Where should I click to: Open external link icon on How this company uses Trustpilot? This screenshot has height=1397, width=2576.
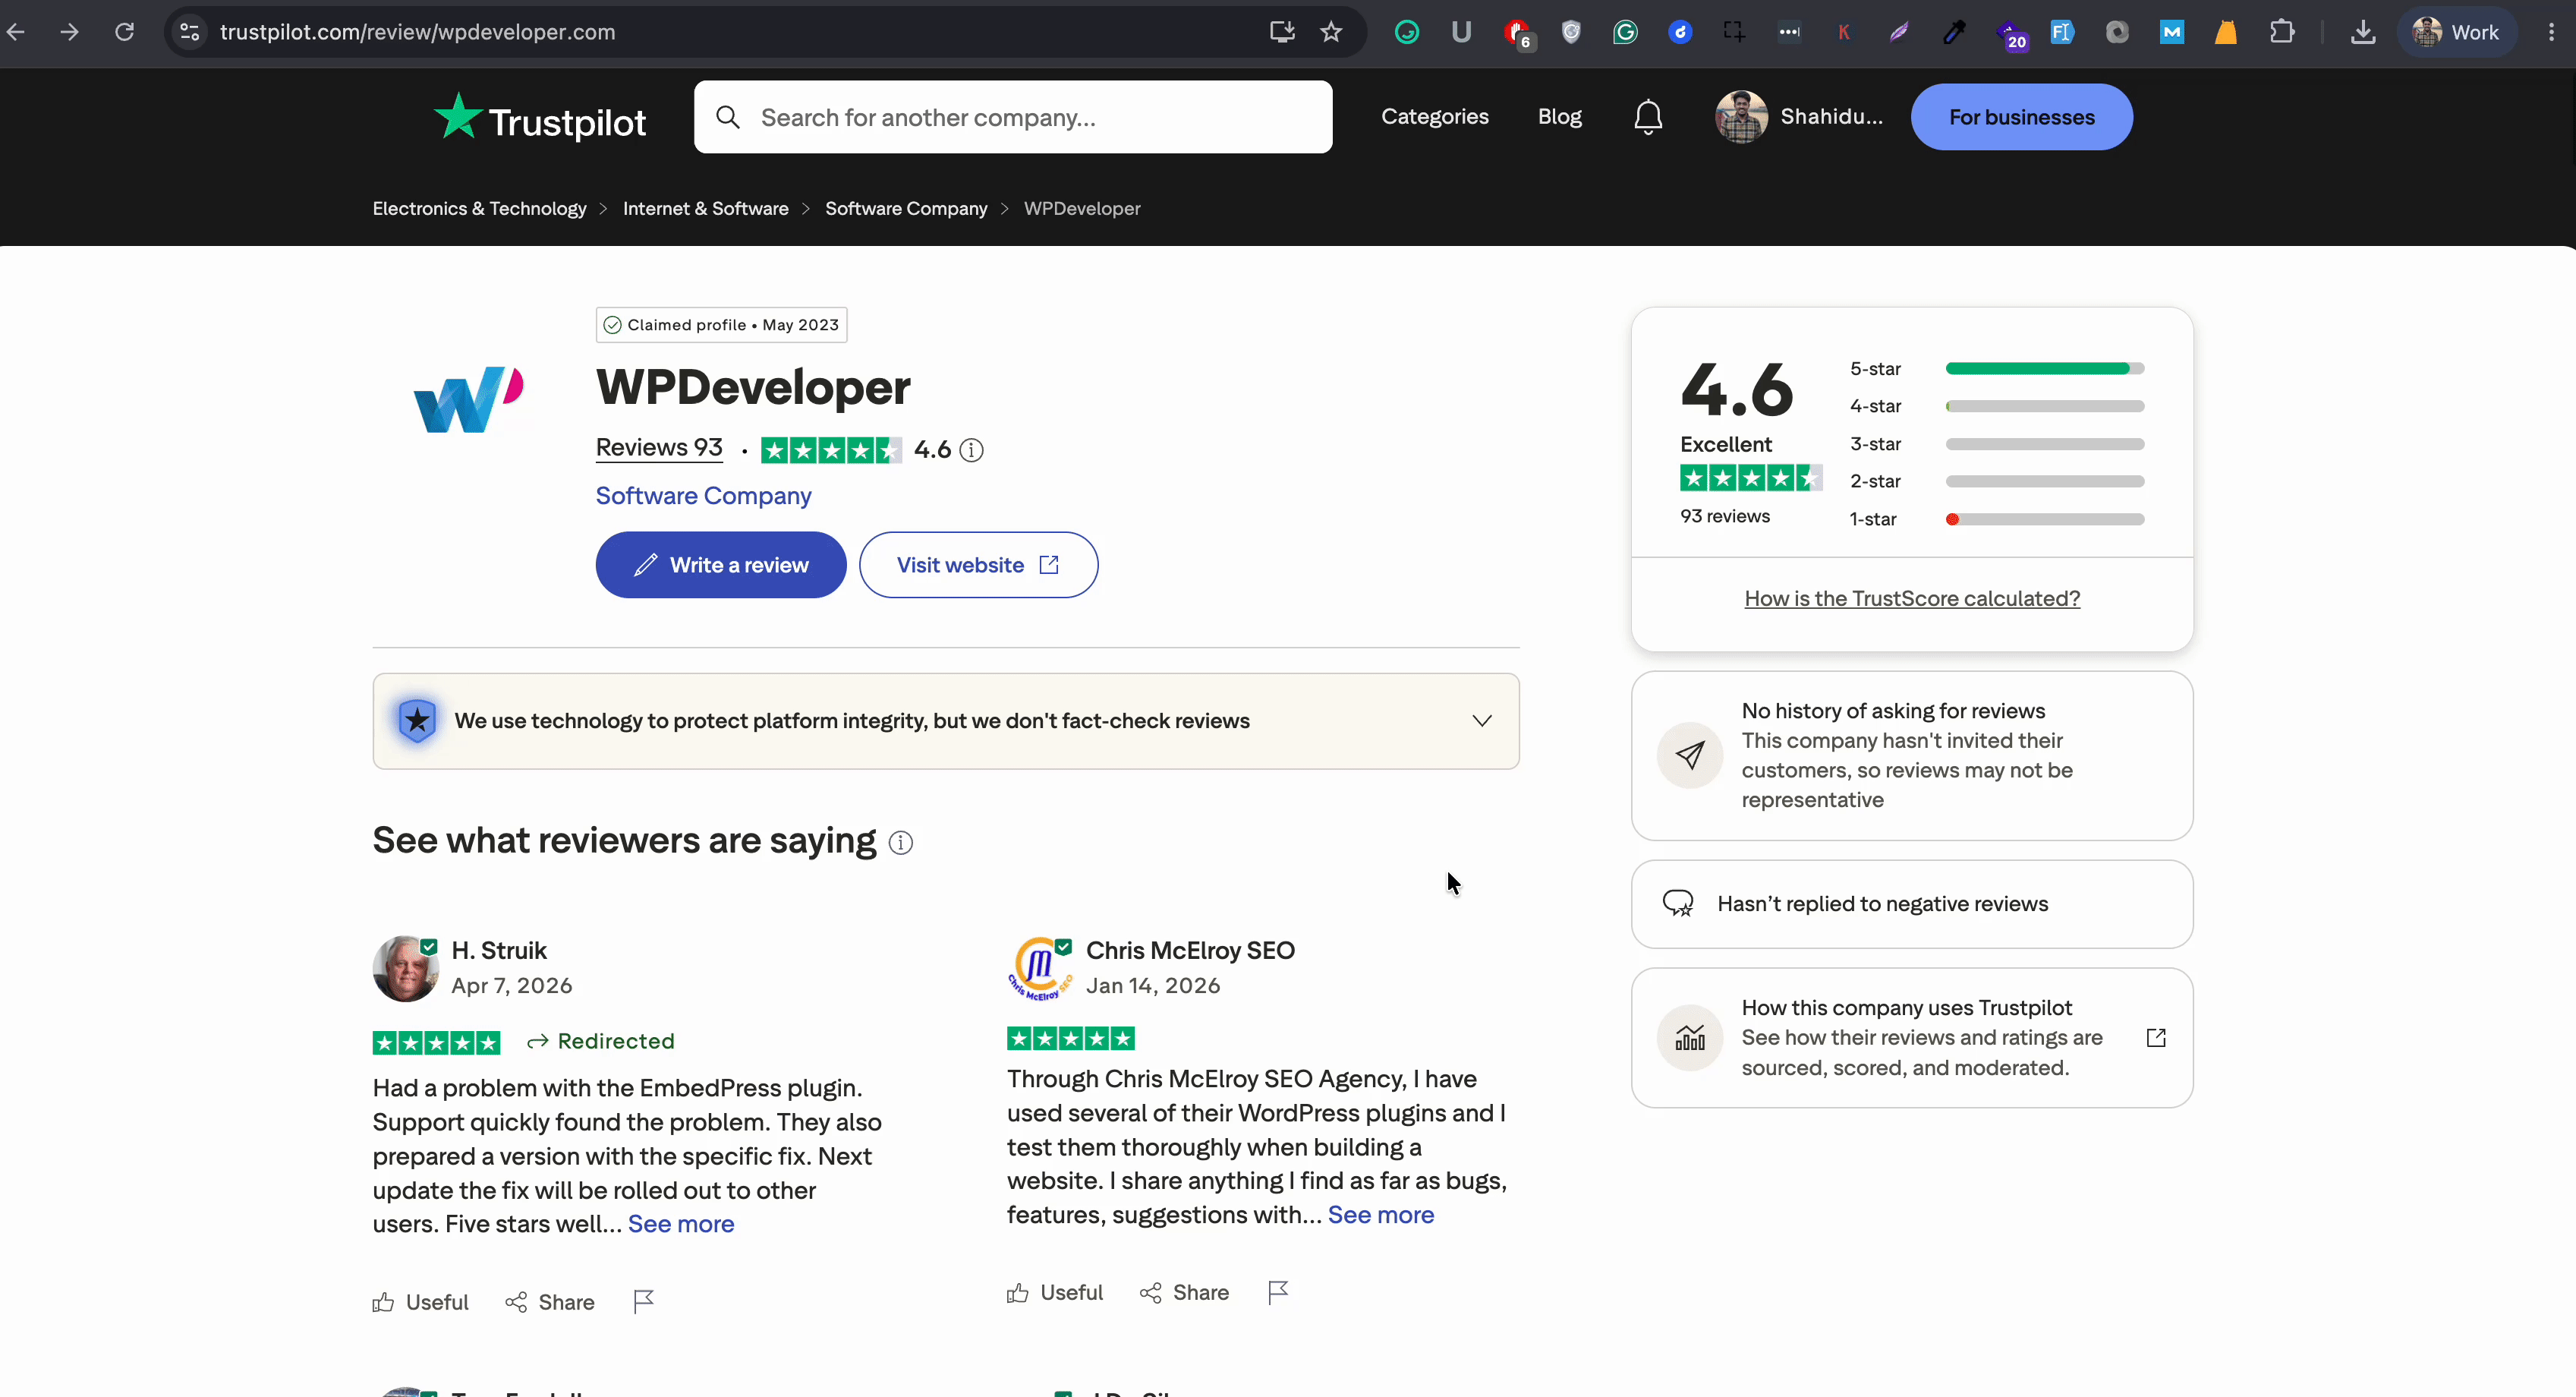click(2156, 1037)
